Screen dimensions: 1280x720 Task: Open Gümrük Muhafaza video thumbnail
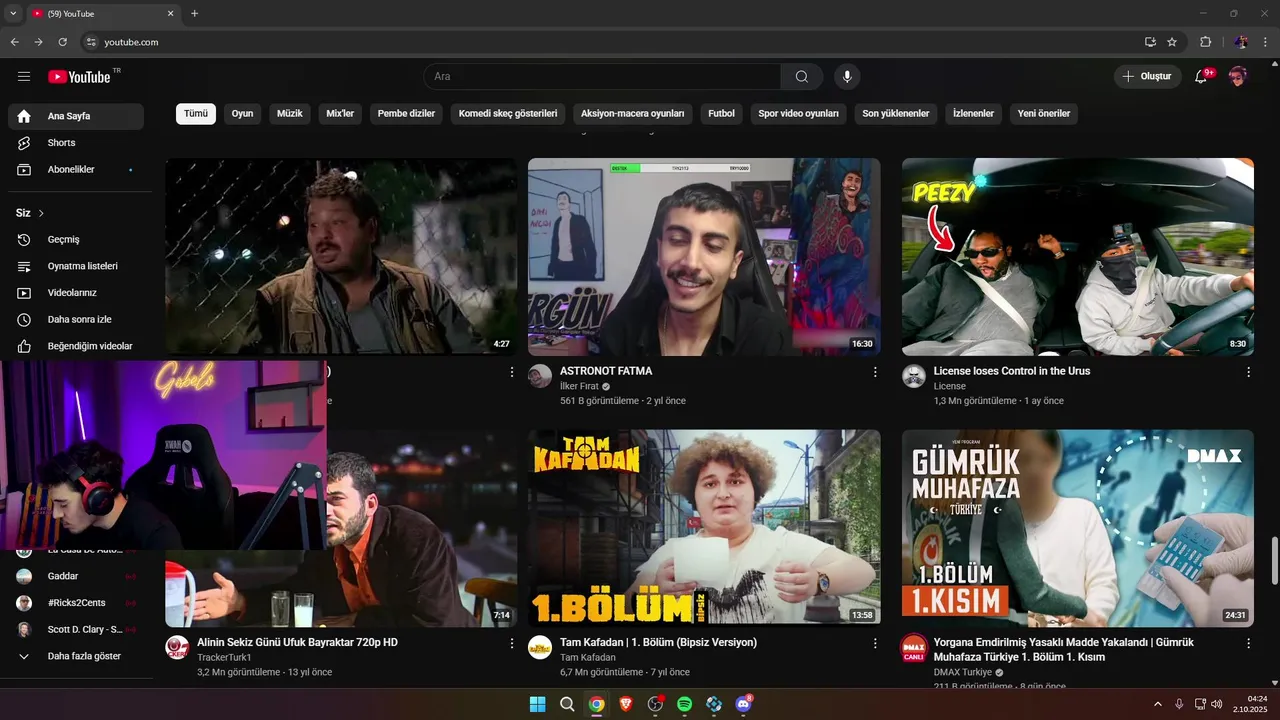1078,528
